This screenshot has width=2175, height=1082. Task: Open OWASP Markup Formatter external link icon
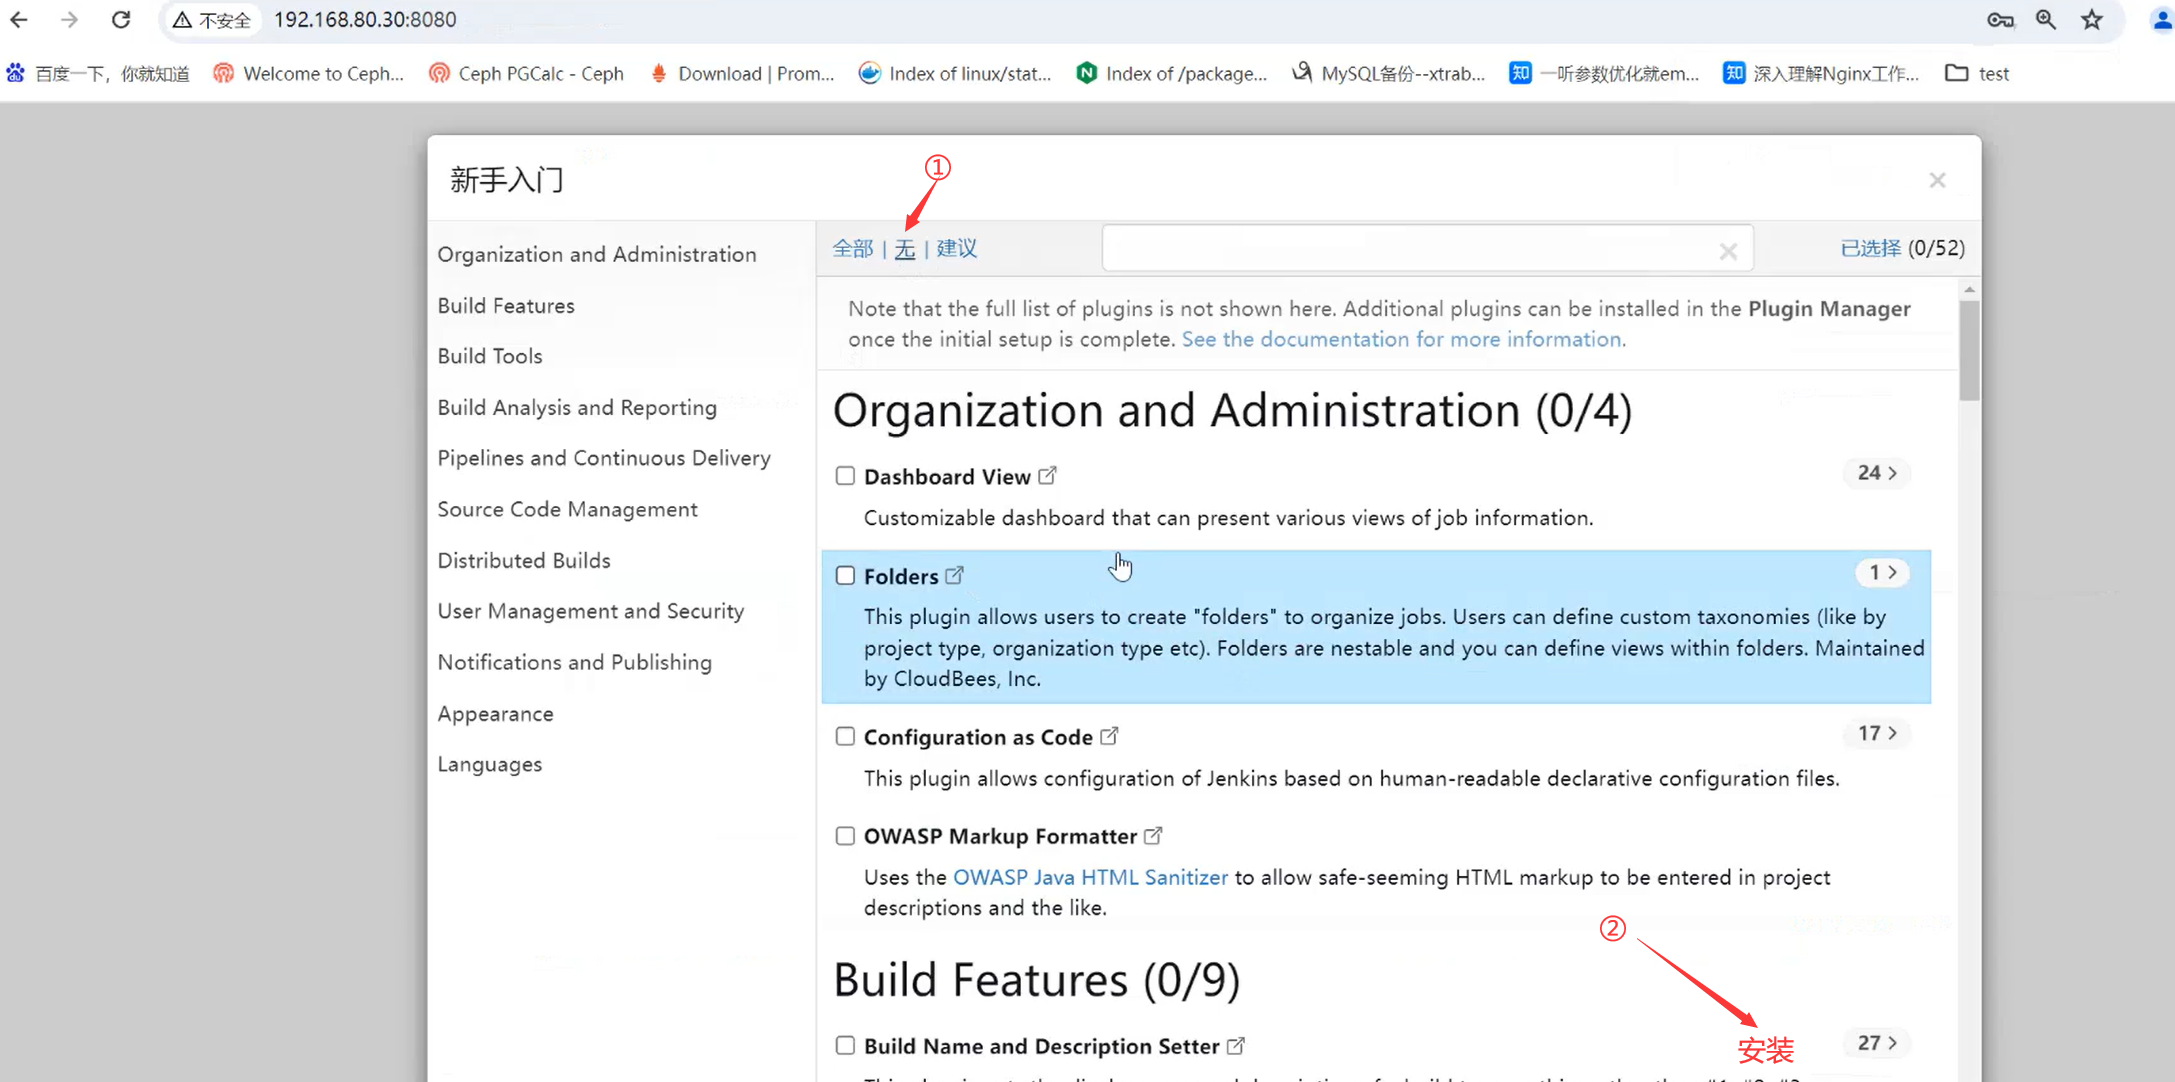1153,835
